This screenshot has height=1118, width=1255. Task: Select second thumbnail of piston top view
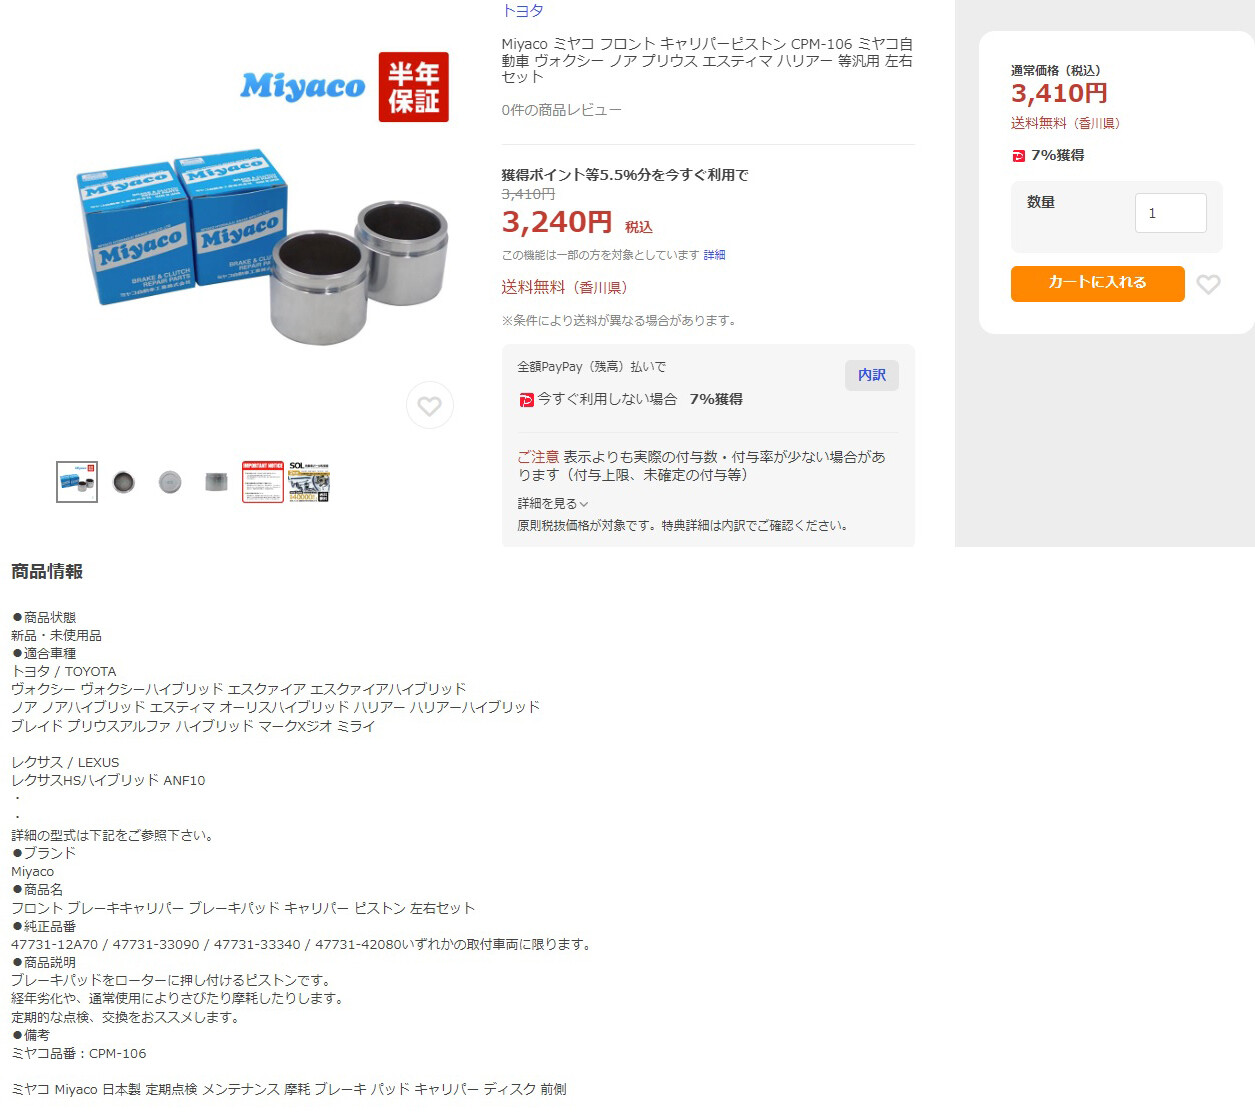(124, 482)
